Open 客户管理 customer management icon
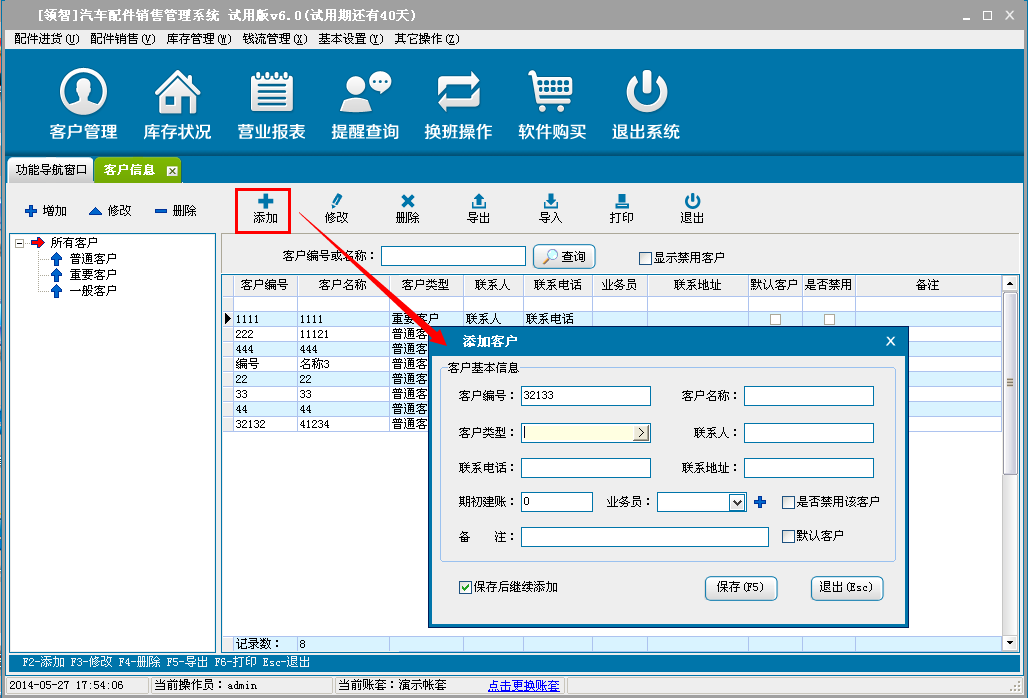Image resolution: width=1028 pixels, height=698 pixels. 83,93
